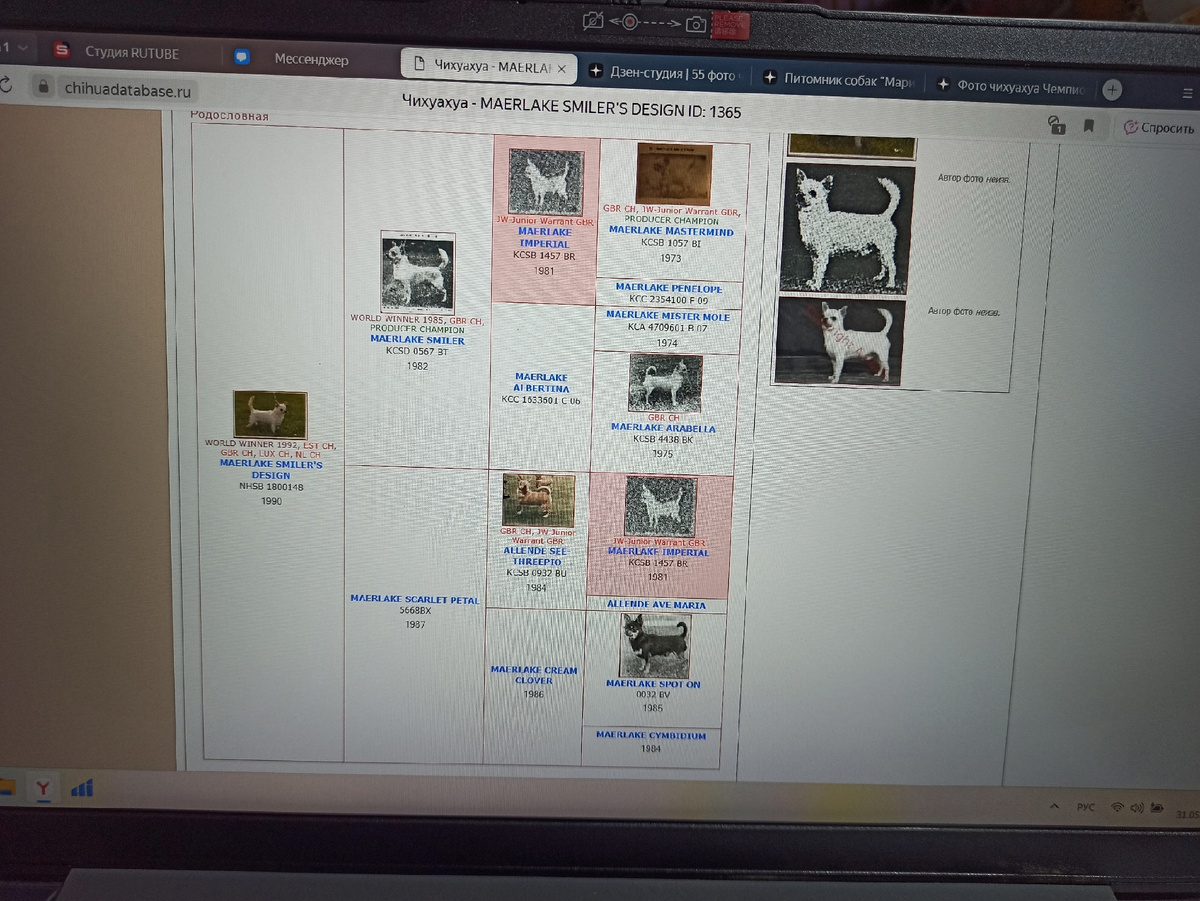Select the Чихуахуа - MAERLAK tab
Screen dimensions: 1200x901
[x=488, y=67]
